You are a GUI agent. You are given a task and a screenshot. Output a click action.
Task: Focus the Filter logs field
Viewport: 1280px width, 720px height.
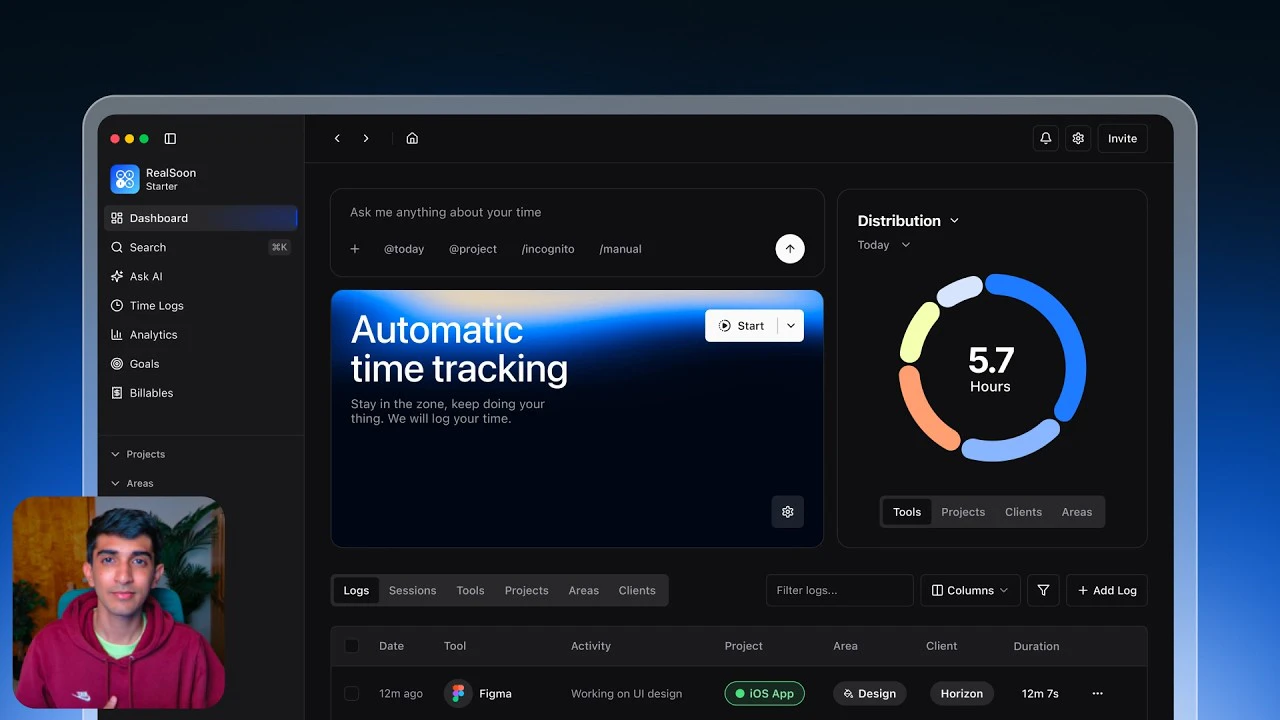839,591
